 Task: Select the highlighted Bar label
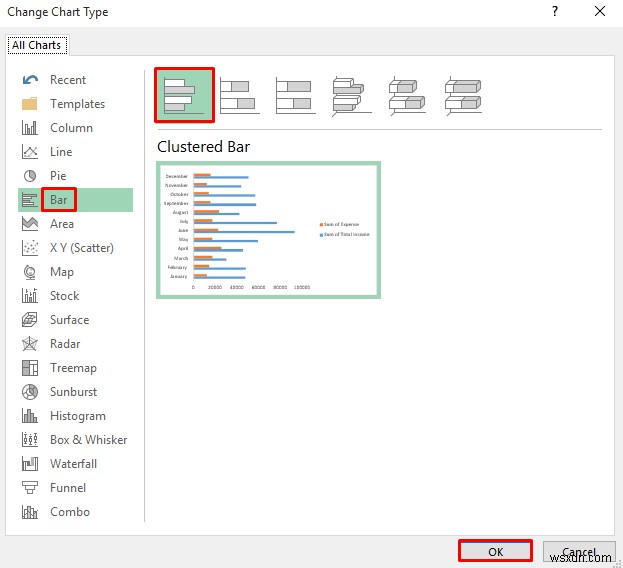click(59, 200)
